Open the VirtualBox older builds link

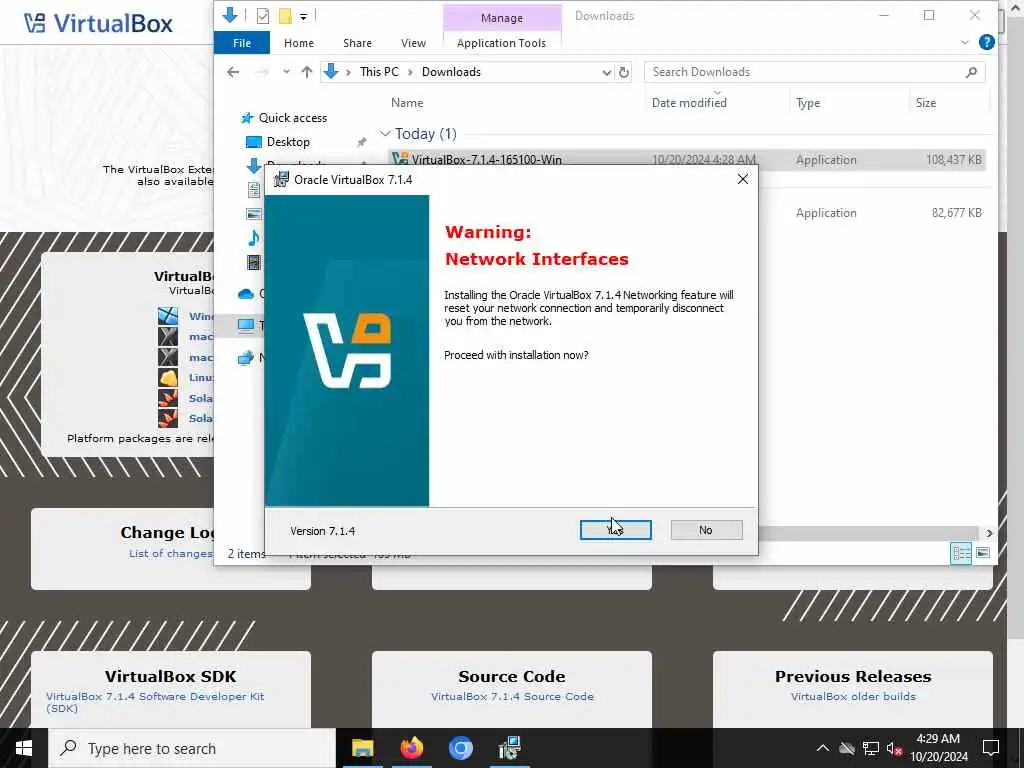point(853,696)
